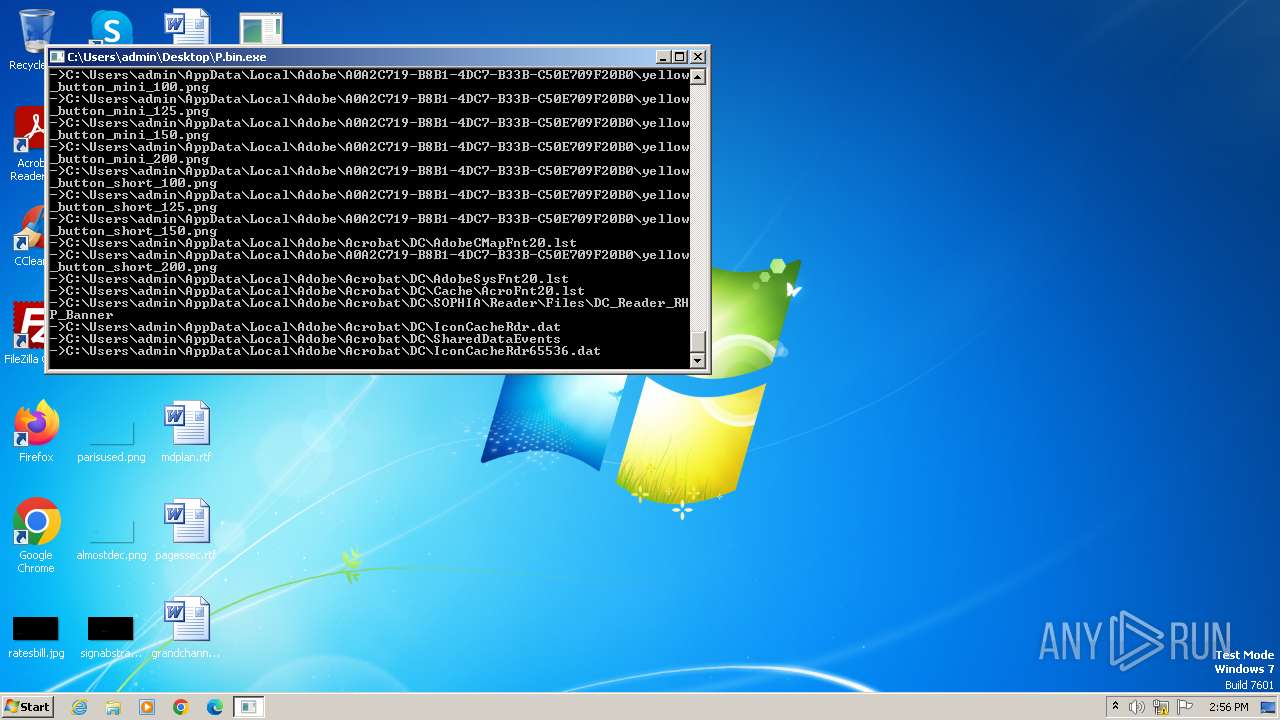
Task: Click the console window system menu icon
Action: pyautogui.click(x=58, y=57)
